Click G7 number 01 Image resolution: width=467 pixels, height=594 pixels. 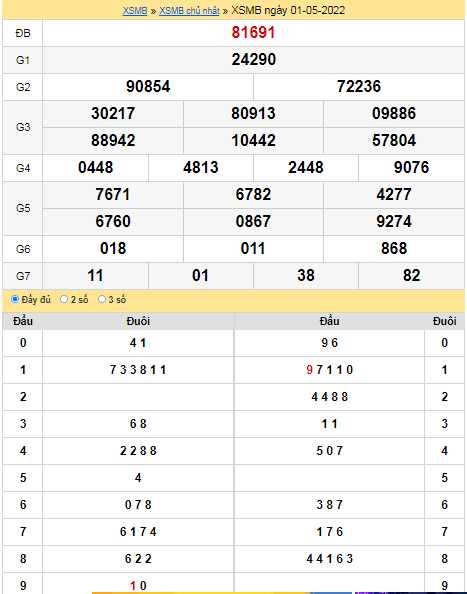click(201, 275)
